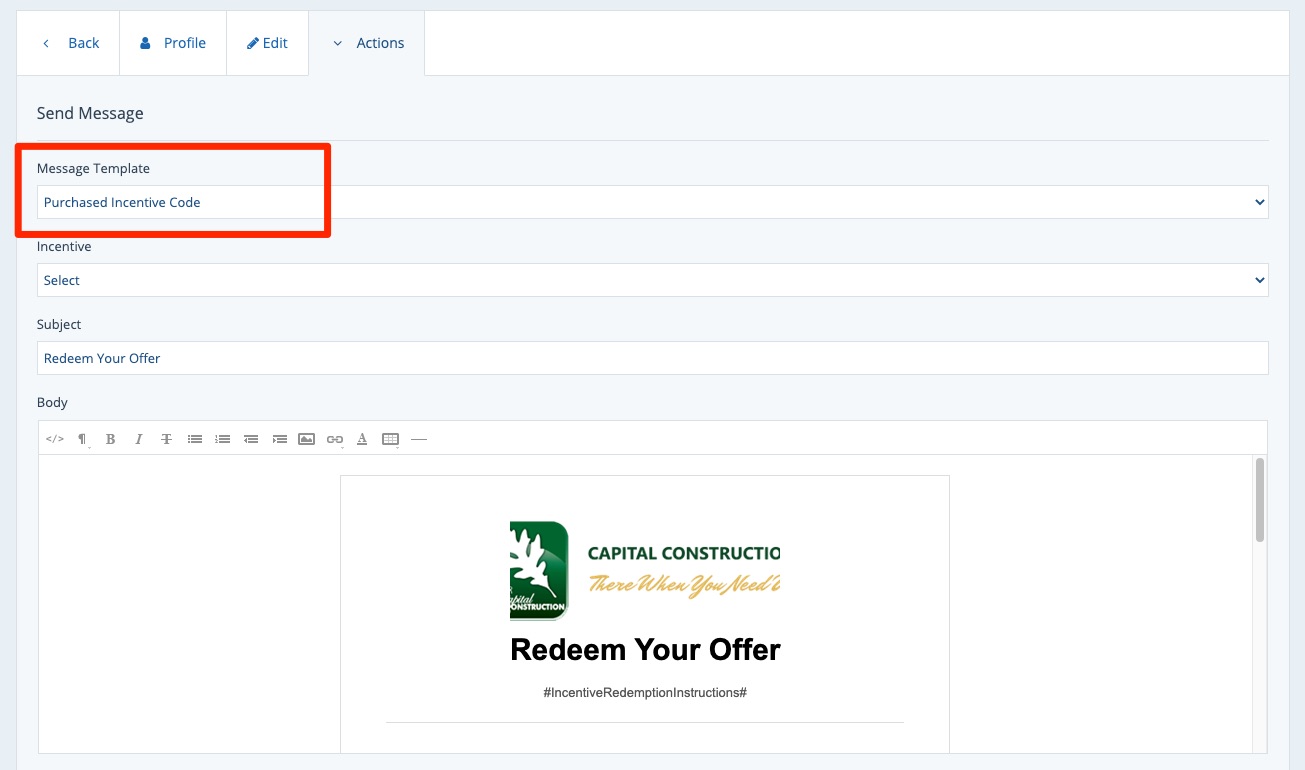Viewport: 1305px width, 770px height.
Task: Open the Actions dropdown tab
Action: click(367, 43)
